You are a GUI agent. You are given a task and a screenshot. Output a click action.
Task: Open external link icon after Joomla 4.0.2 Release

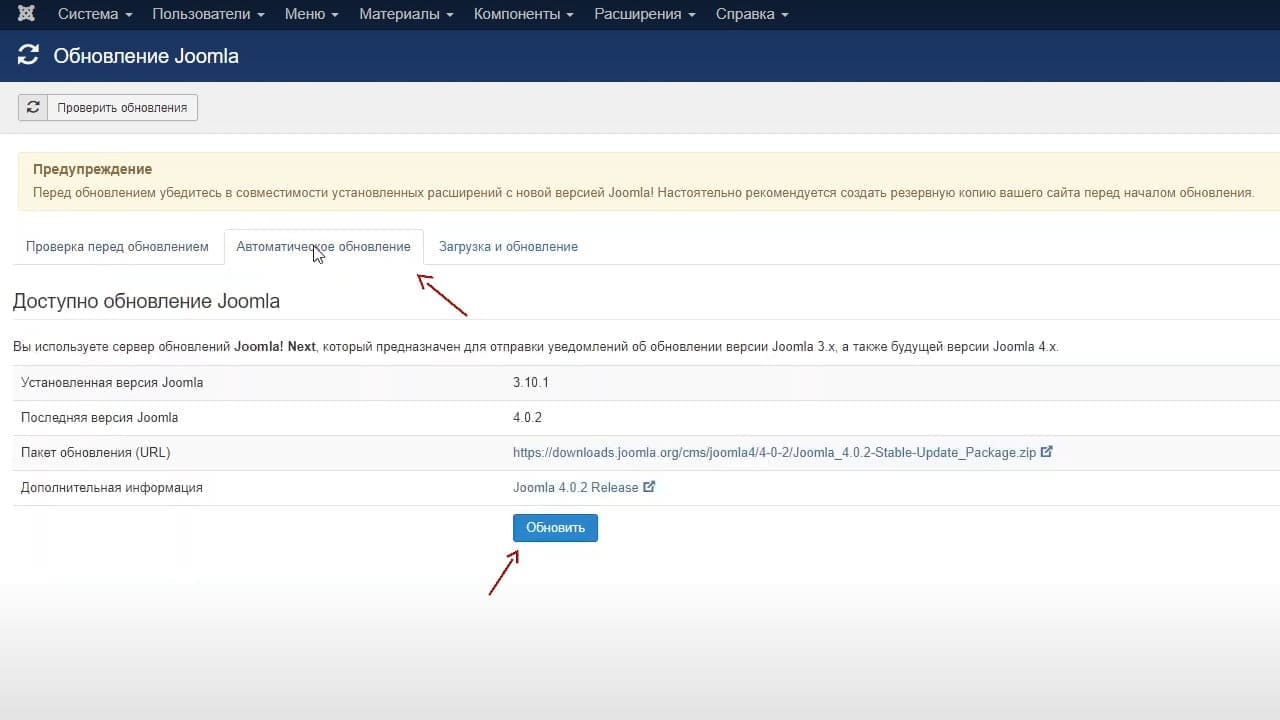click(649, 487)
